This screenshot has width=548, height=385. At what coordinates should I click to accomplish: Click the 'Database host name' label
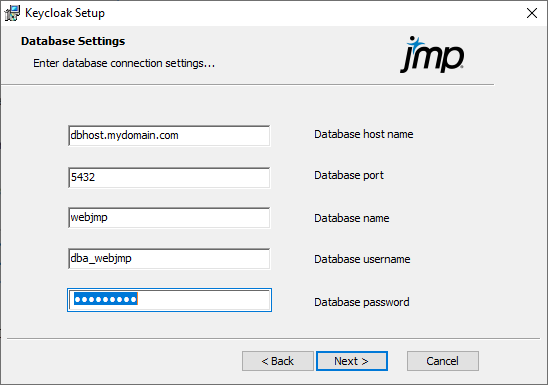click(x=363, y=134)
